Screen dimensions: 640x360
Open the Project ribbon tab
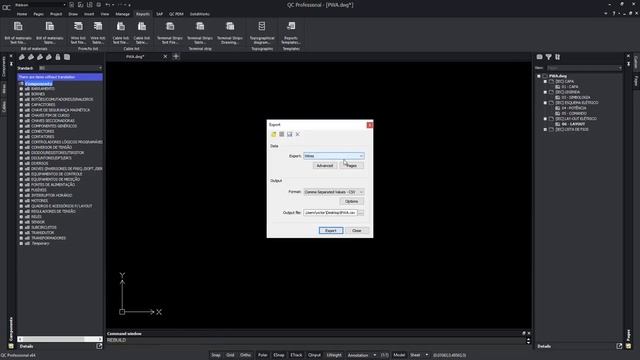[56, 14]
